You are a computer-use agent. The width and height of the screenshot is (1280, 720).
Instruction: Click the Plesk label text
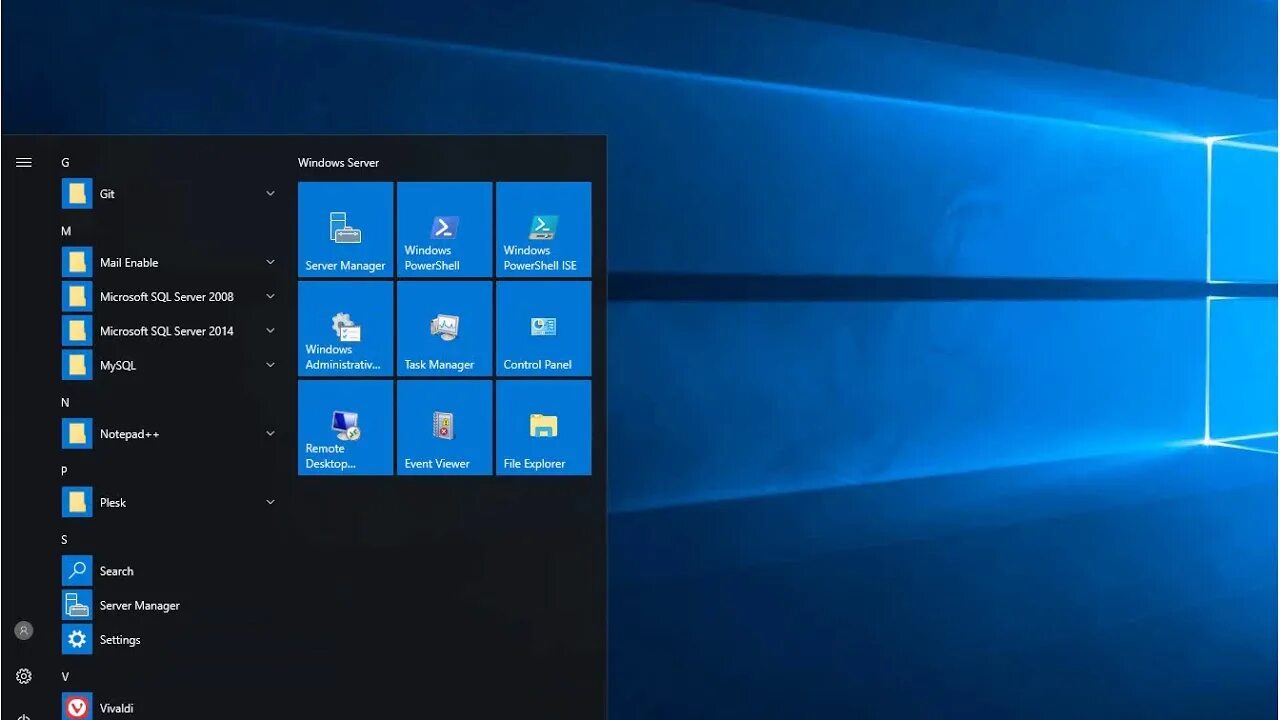coord(113,502)
